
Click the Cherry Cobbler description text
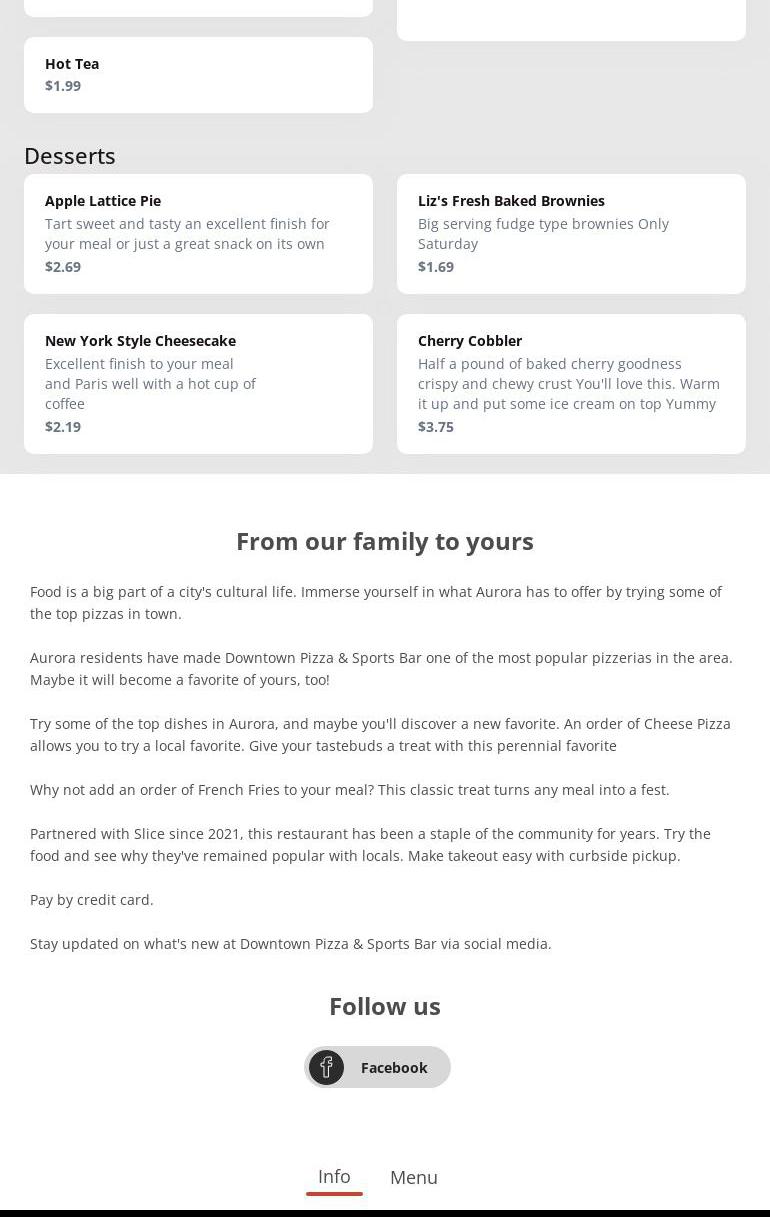[568, 384]
